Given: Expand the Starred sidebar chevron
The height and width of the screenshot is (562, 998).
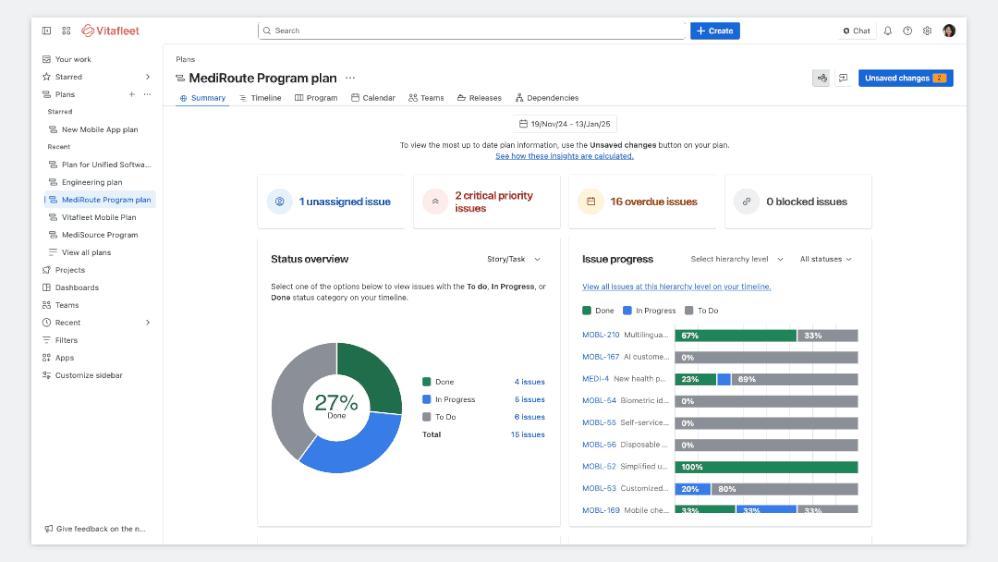Looking at the screenshot, I should click(148, 77).
